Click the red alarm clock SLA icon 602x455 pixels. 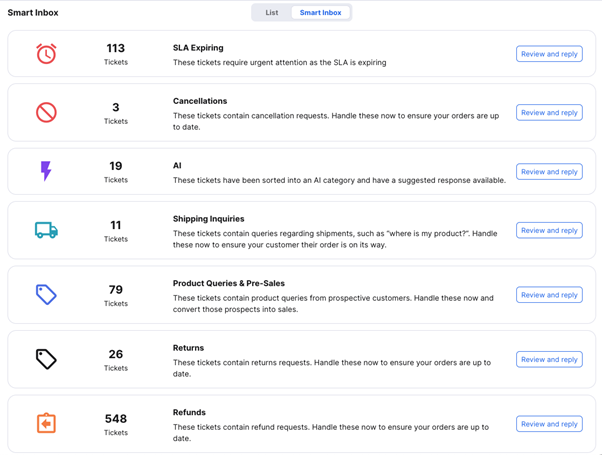coord(46,53)
